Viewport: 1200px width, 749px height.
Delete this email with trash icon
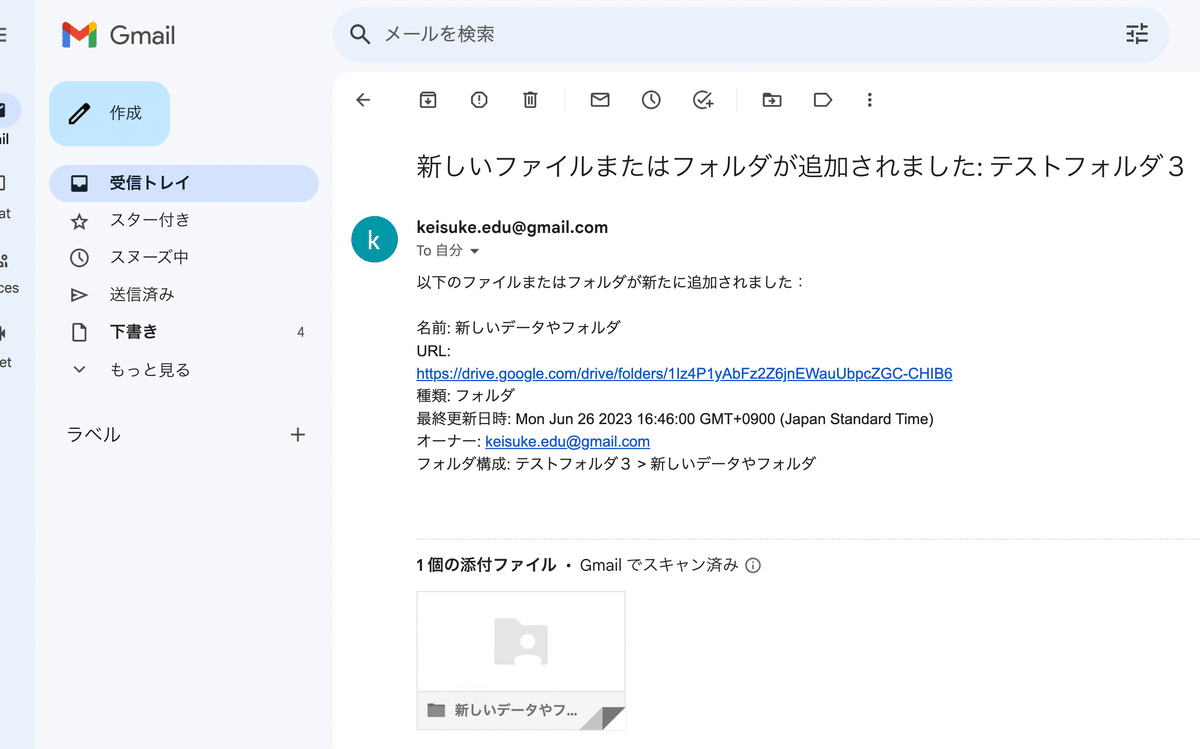(530, 100)
